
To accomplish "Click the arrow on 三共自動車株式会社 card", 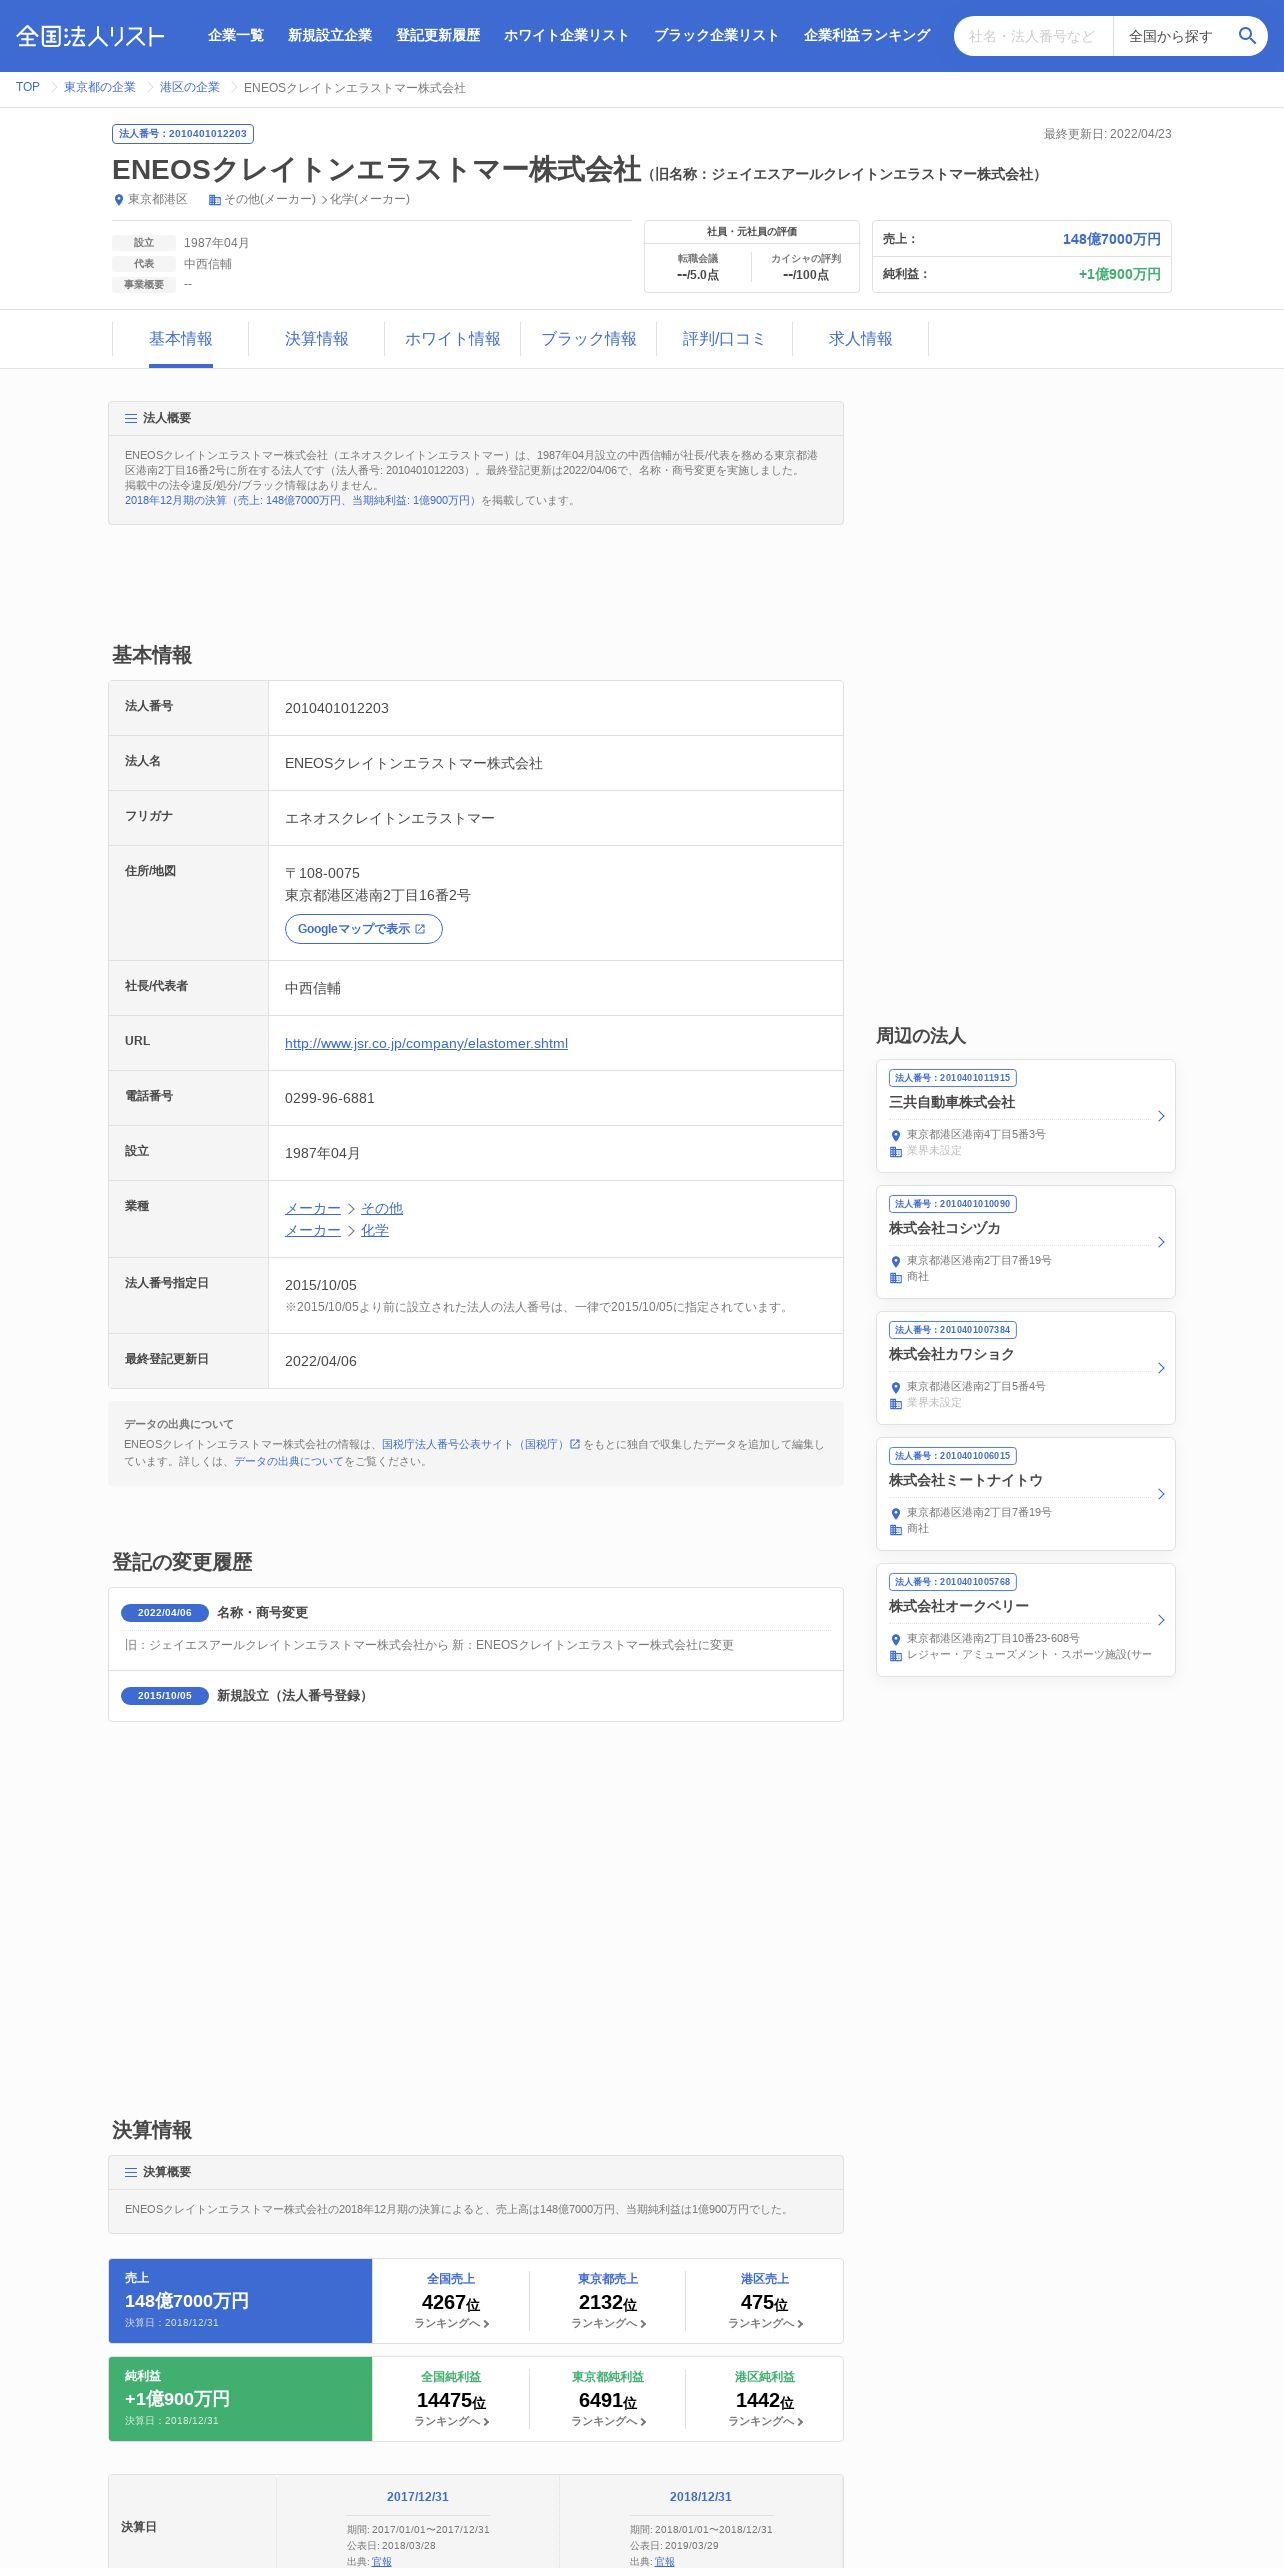I will 1161,1116.
